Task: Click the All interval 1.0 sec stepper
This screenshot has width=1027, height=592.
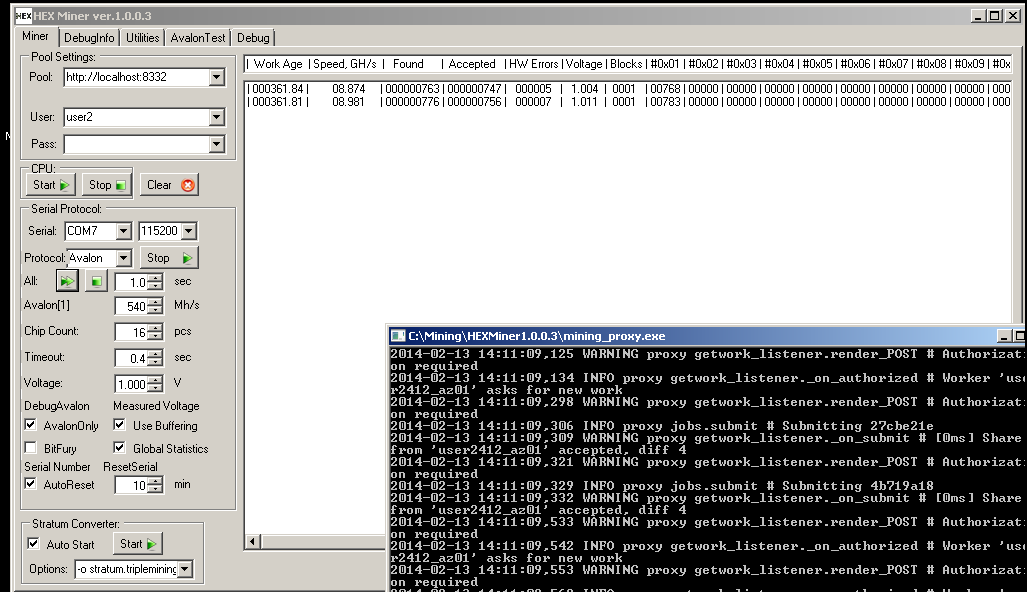Action: point(155,282)
